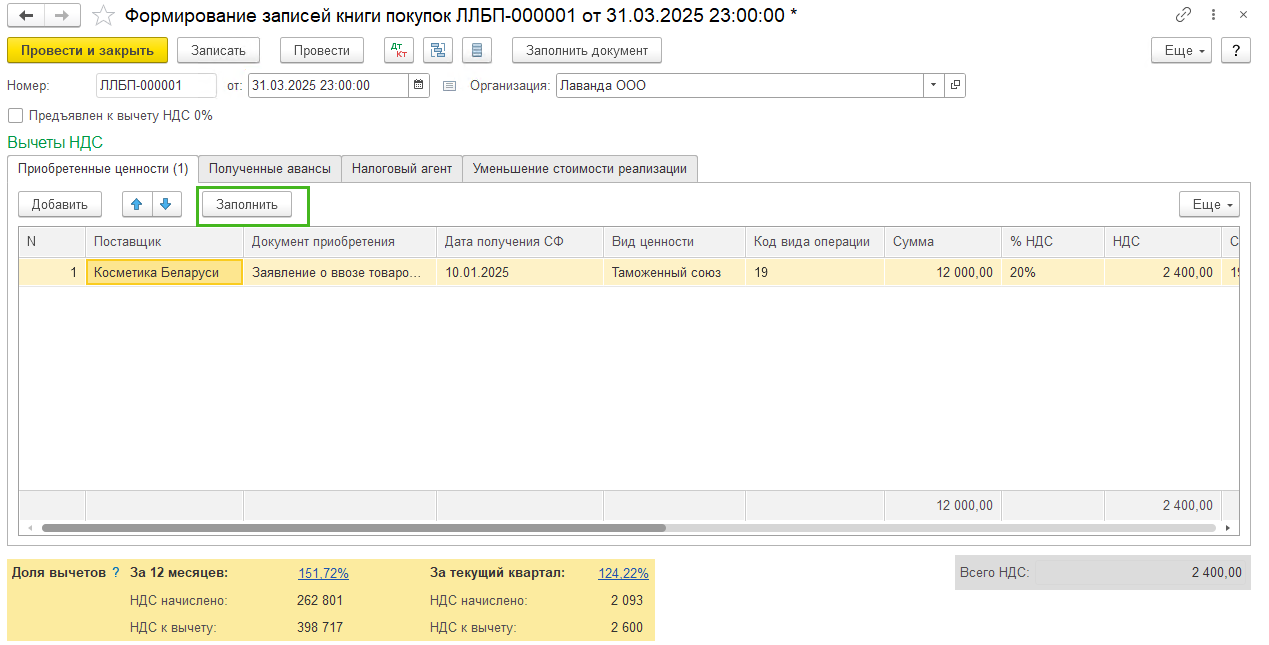Viewport: 1269px width, 645px height.
Task: Add document to favorites star
Action: coord(102,15)
